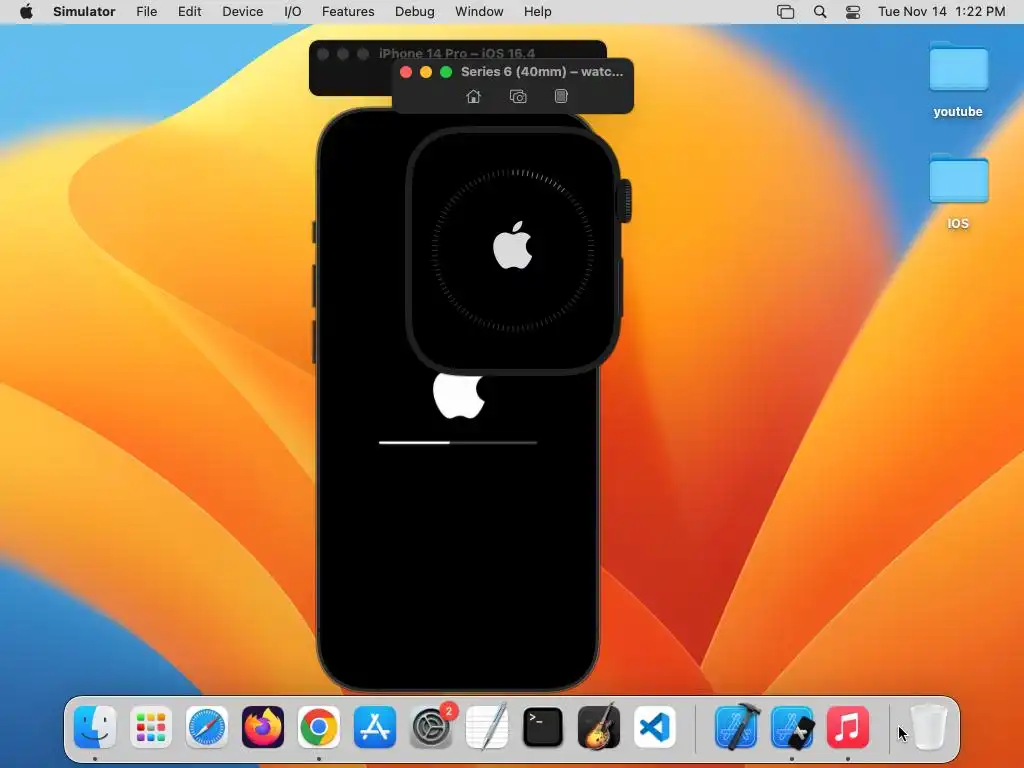1024x768 pixels.
Task: Open TextEdit from the Dock
Action: 487,727
